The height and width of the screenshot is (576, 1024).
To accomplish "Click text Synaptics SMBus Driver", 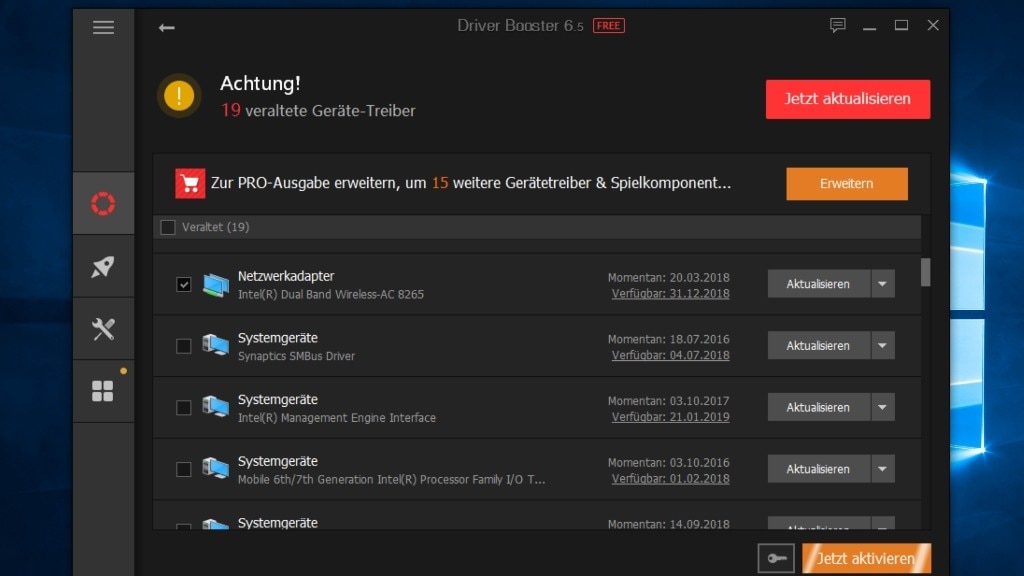I will (296, 356).
